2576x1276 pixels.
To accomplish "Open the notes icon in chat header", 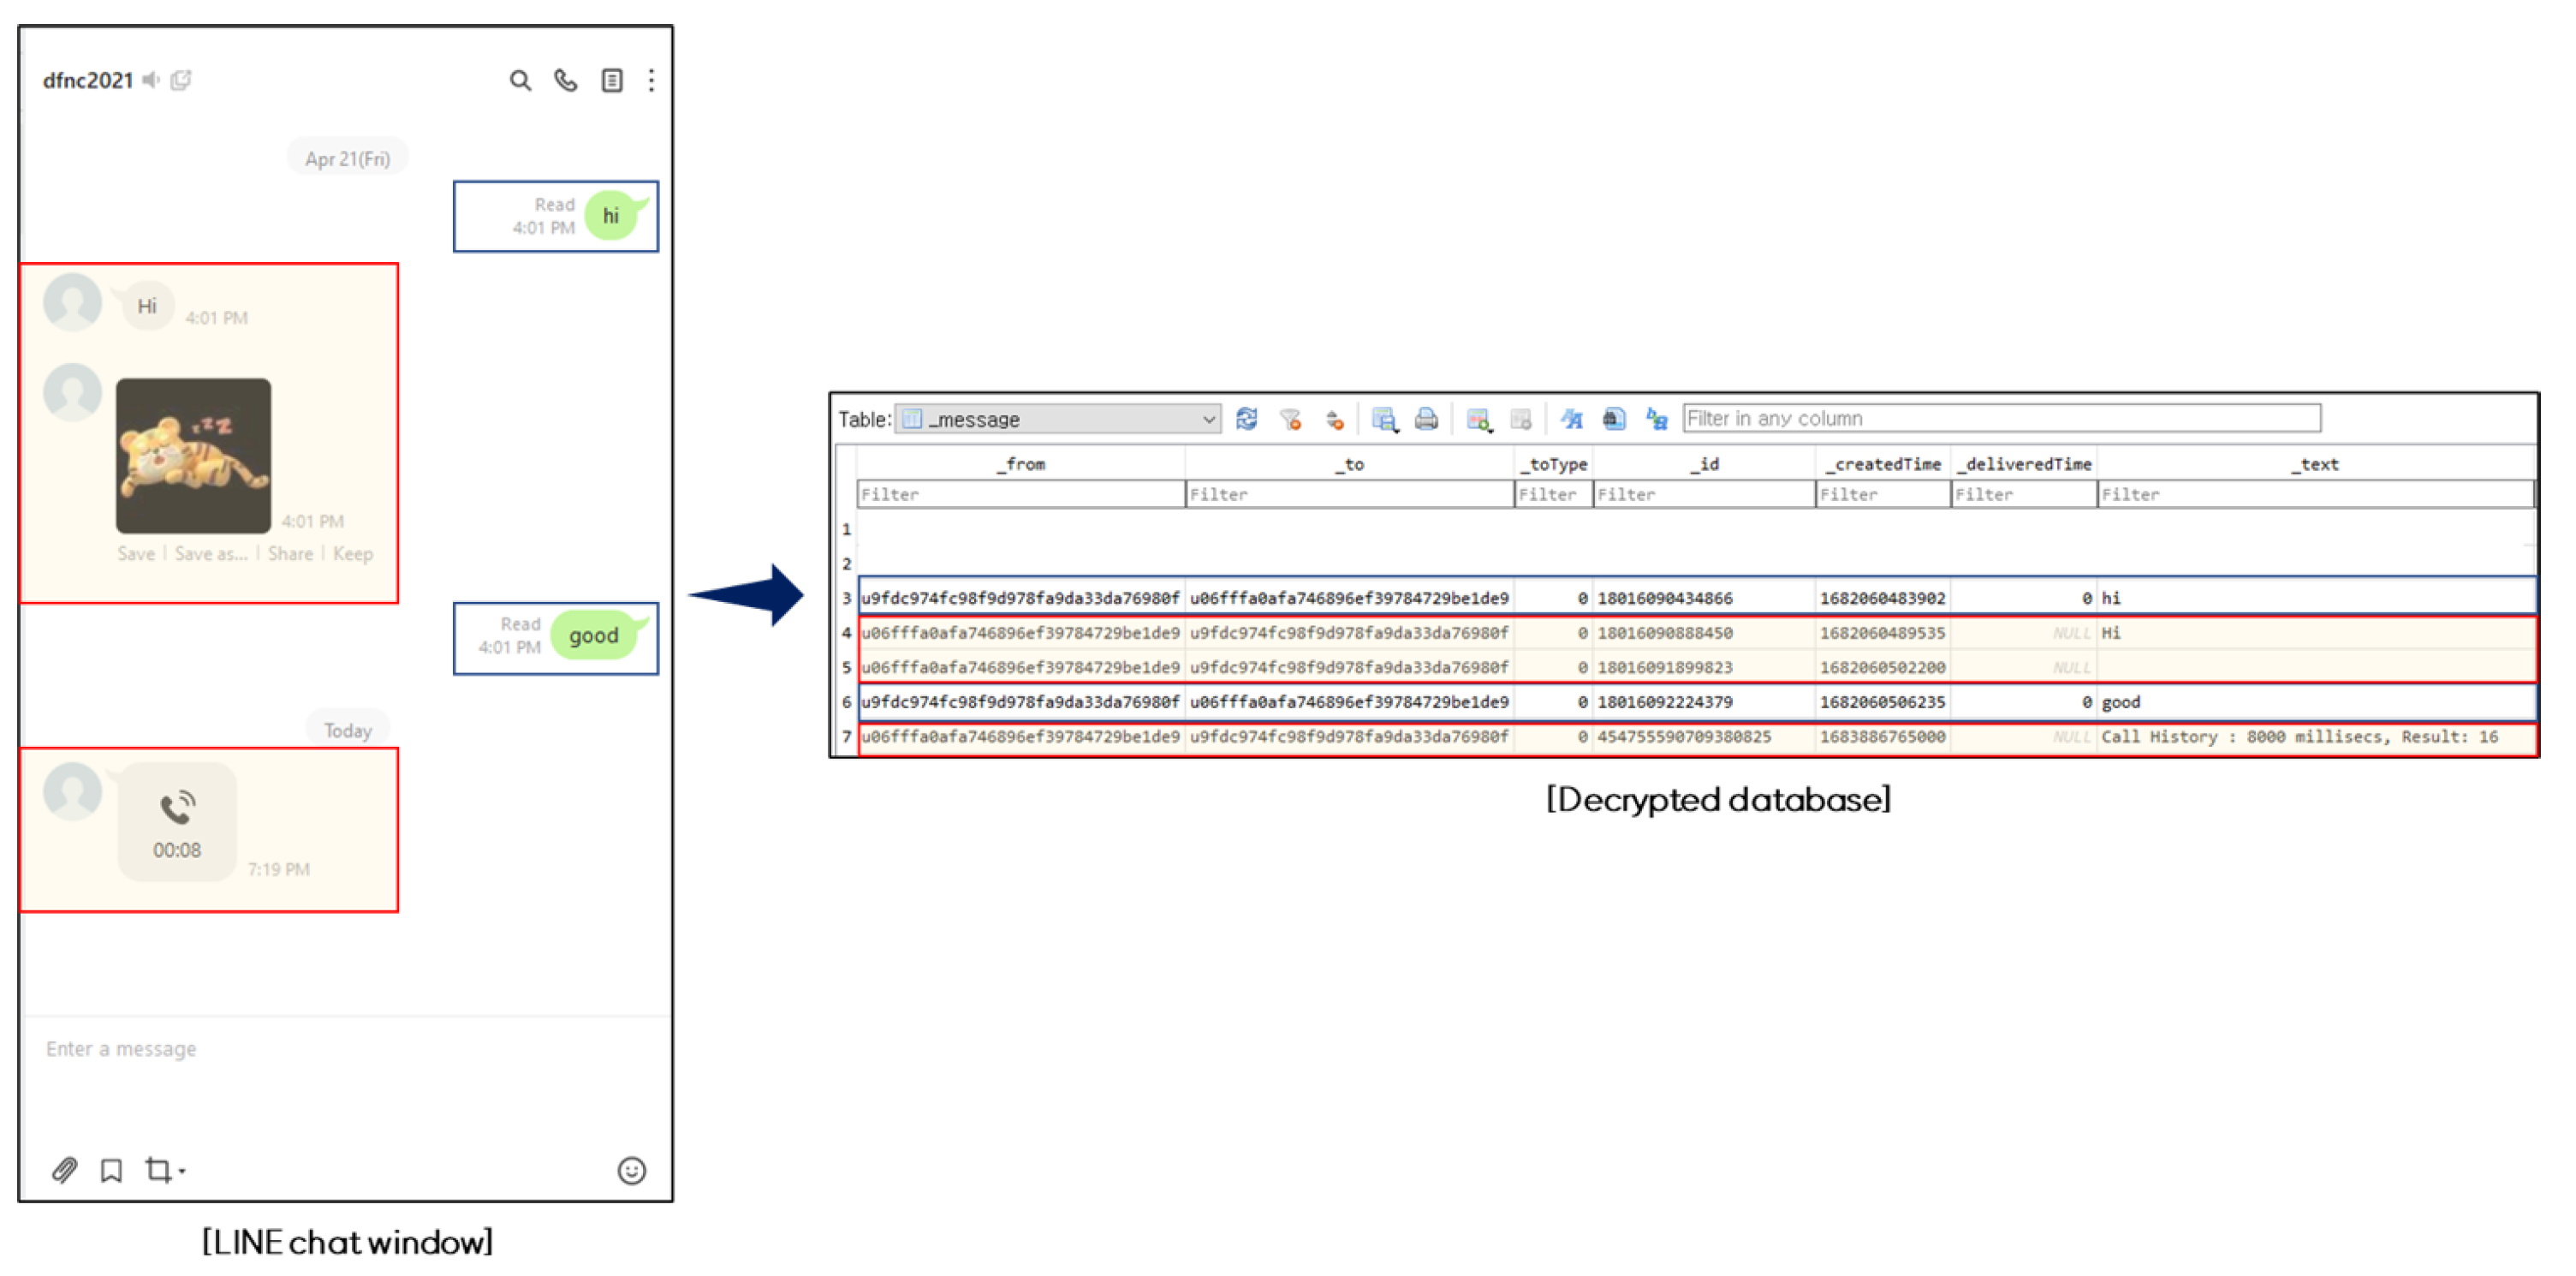I will 612,80.
